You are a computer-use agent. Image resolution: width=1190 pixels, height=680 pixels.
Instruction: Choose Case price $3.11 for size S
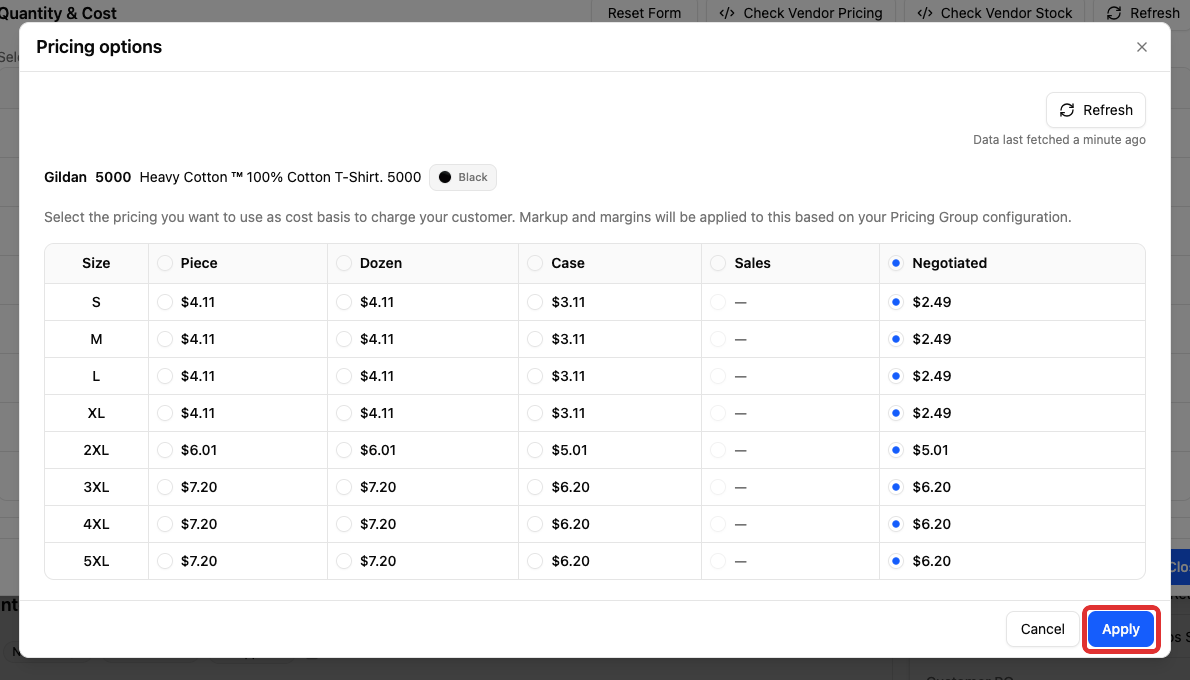[x=535, y=302]
